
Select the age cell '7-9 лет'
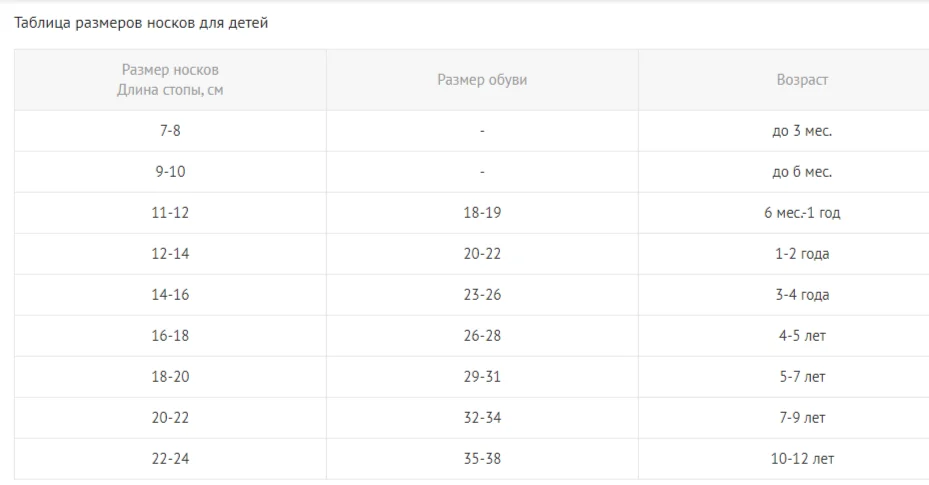pyautogui.click(x=802, y=418)
